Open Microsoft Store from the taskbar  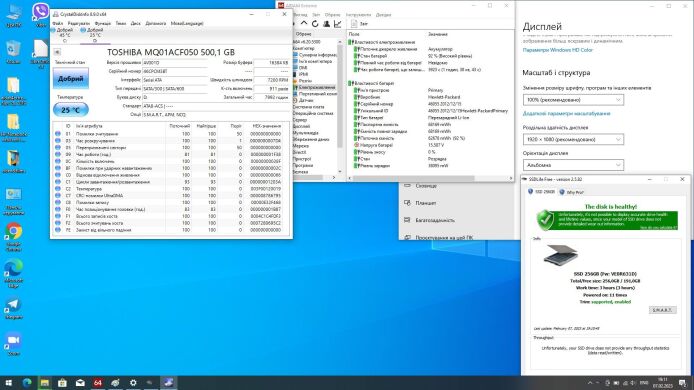[x=62, y=383]
